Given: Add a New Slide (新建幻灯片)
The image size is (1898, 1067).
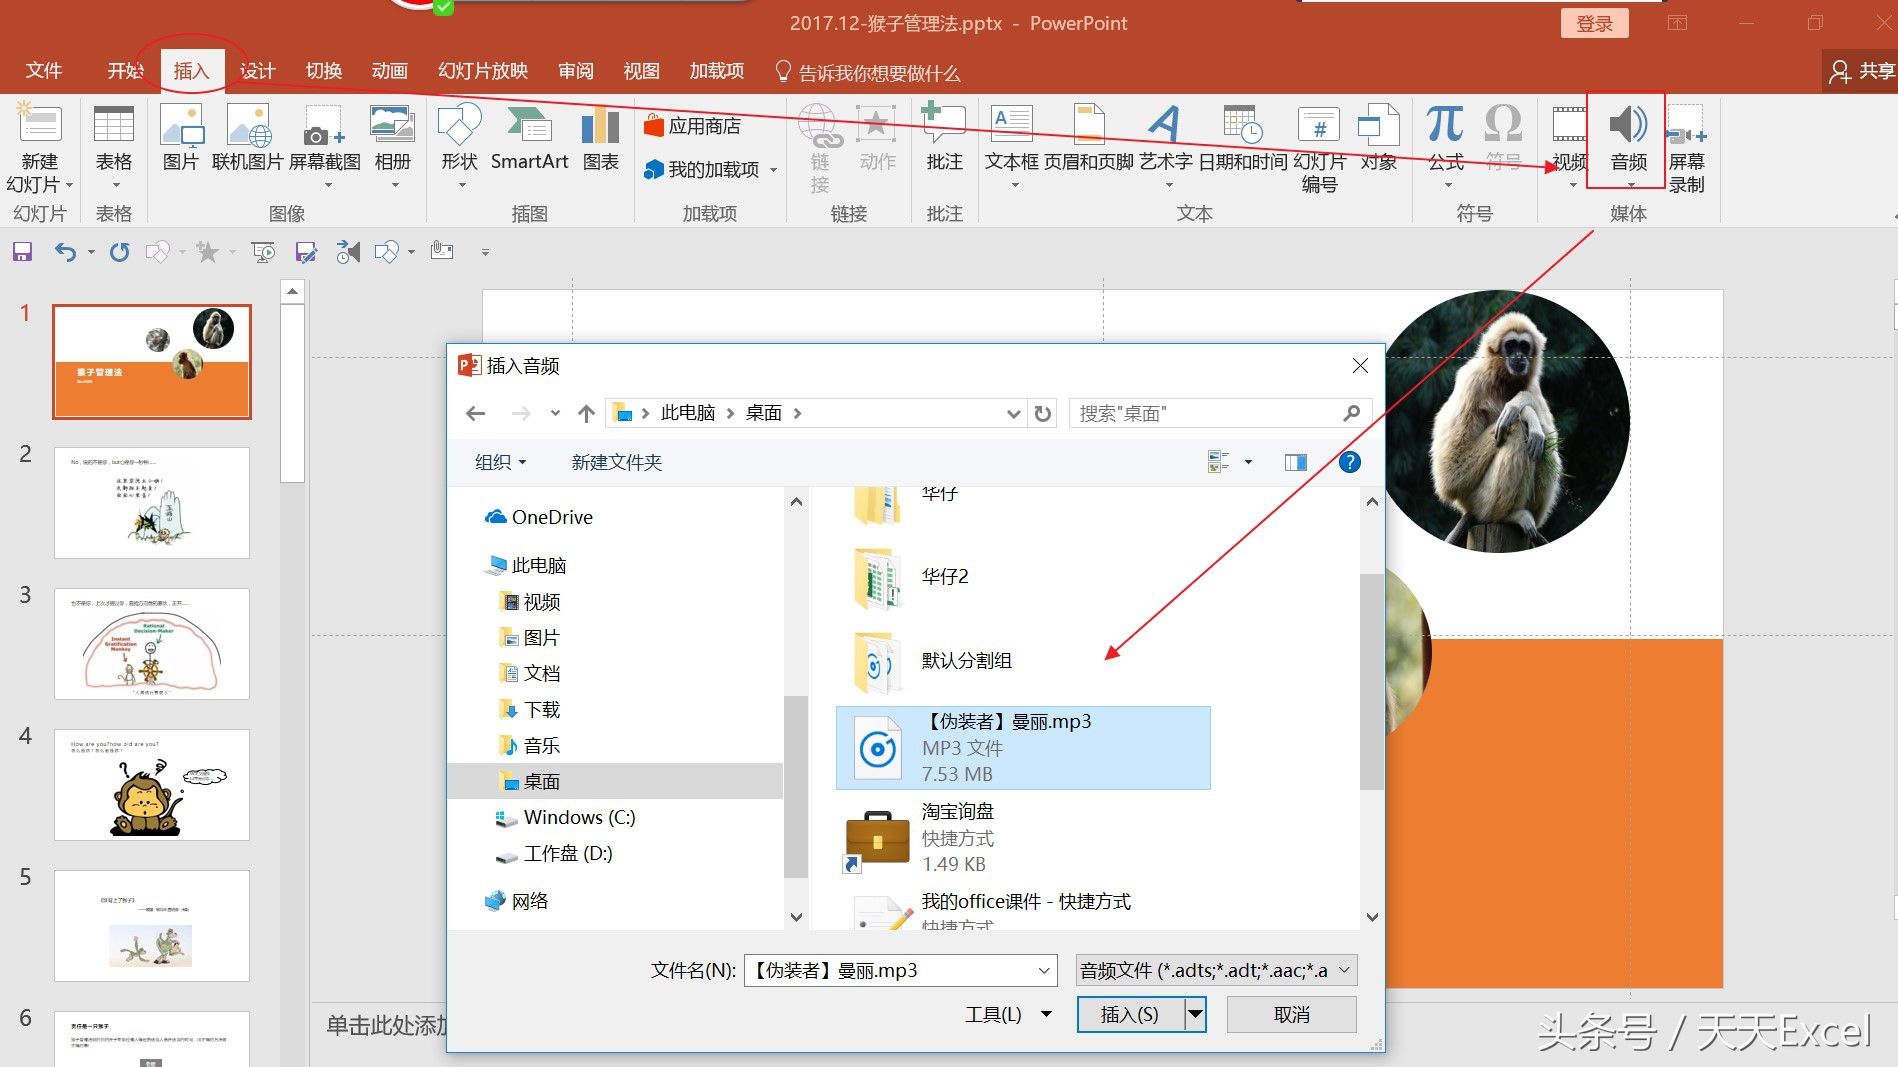Looking at the screenshot, I should point(38,148).
